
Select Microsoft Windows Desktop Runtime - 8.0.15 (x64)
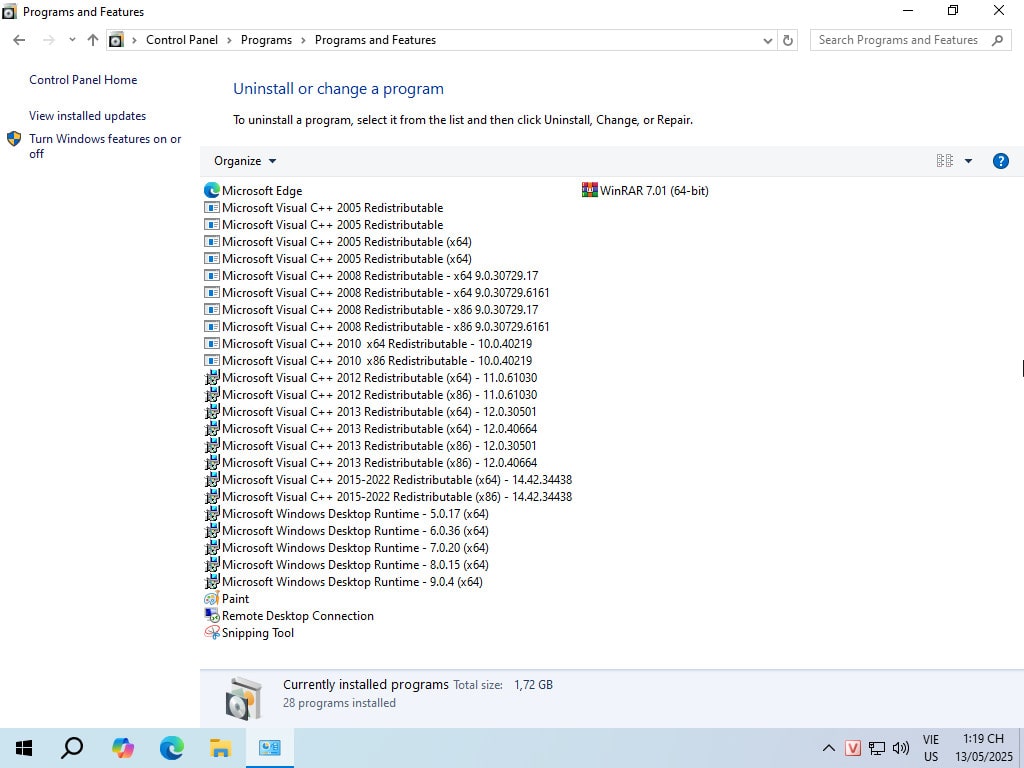point(347,565)
